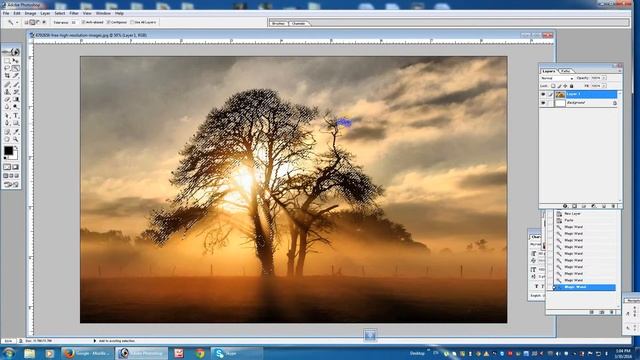
Task: Select the Hand tool
Action: (x=7, y=140)
